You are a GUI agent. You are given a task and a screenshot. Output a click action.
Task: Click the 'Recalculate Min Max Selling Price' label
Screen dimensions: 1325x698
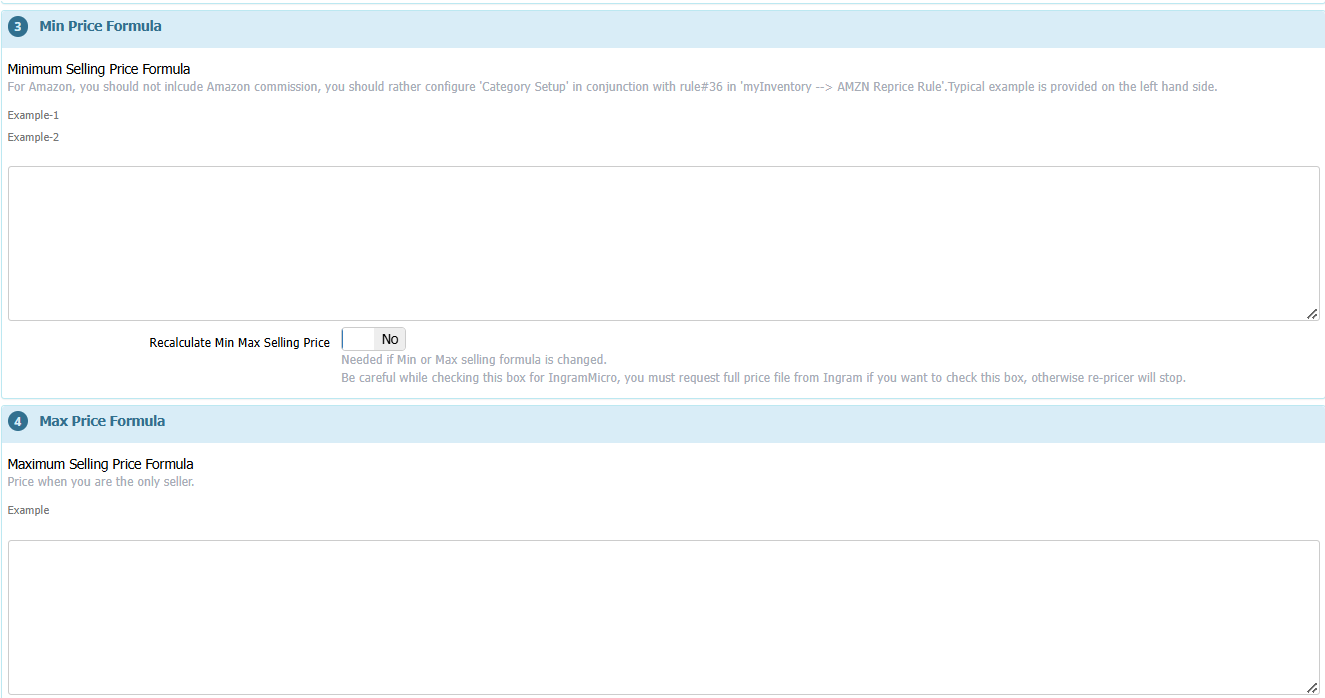[x=239, y=343]
